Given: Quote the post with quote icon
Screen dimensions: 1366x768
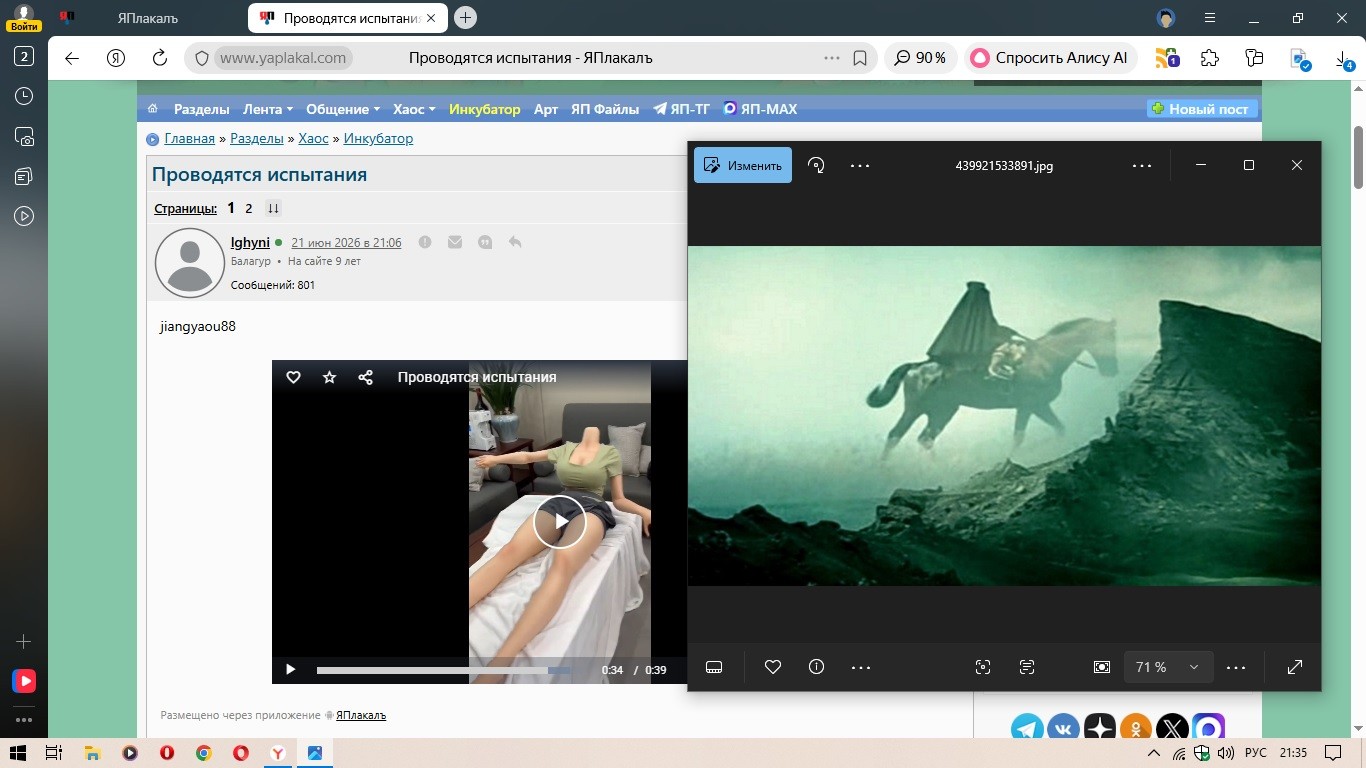Looking at the screenshot, I should pyautogui.click(x=485, y=242).
